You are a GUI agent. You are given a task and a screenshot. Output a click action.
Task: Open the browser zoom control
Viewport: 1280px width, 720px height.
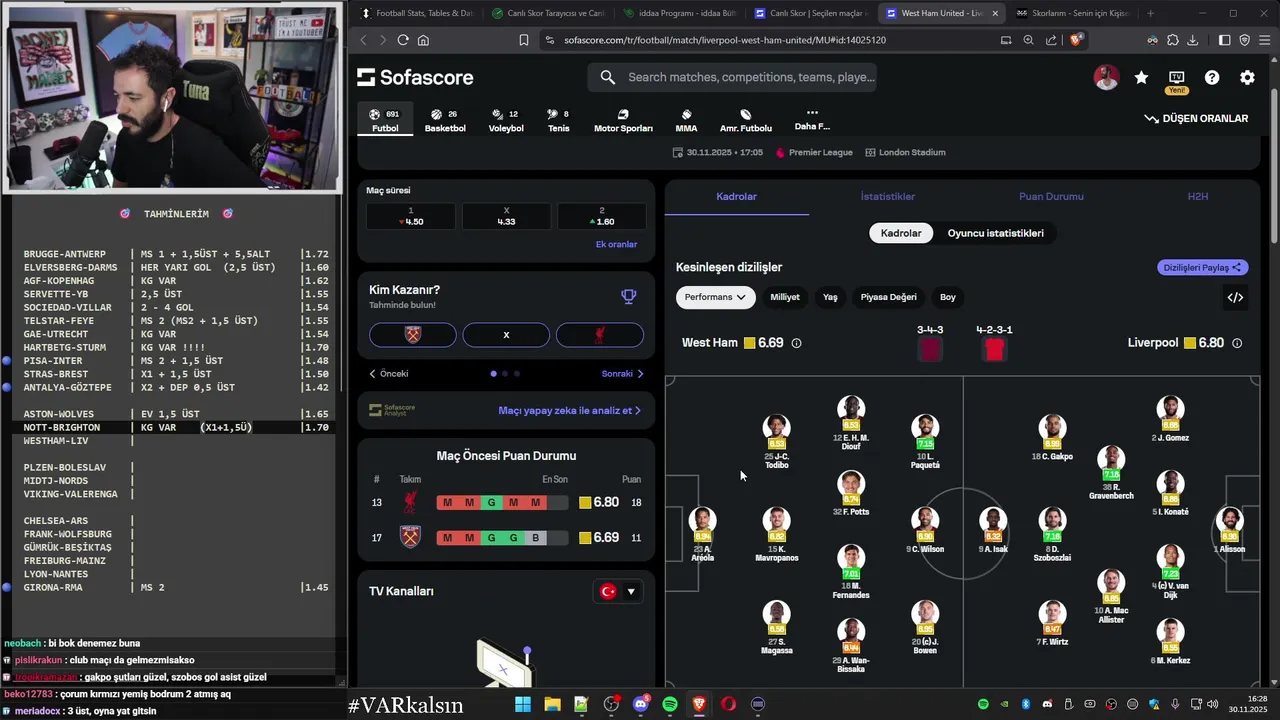point(1028,40)
